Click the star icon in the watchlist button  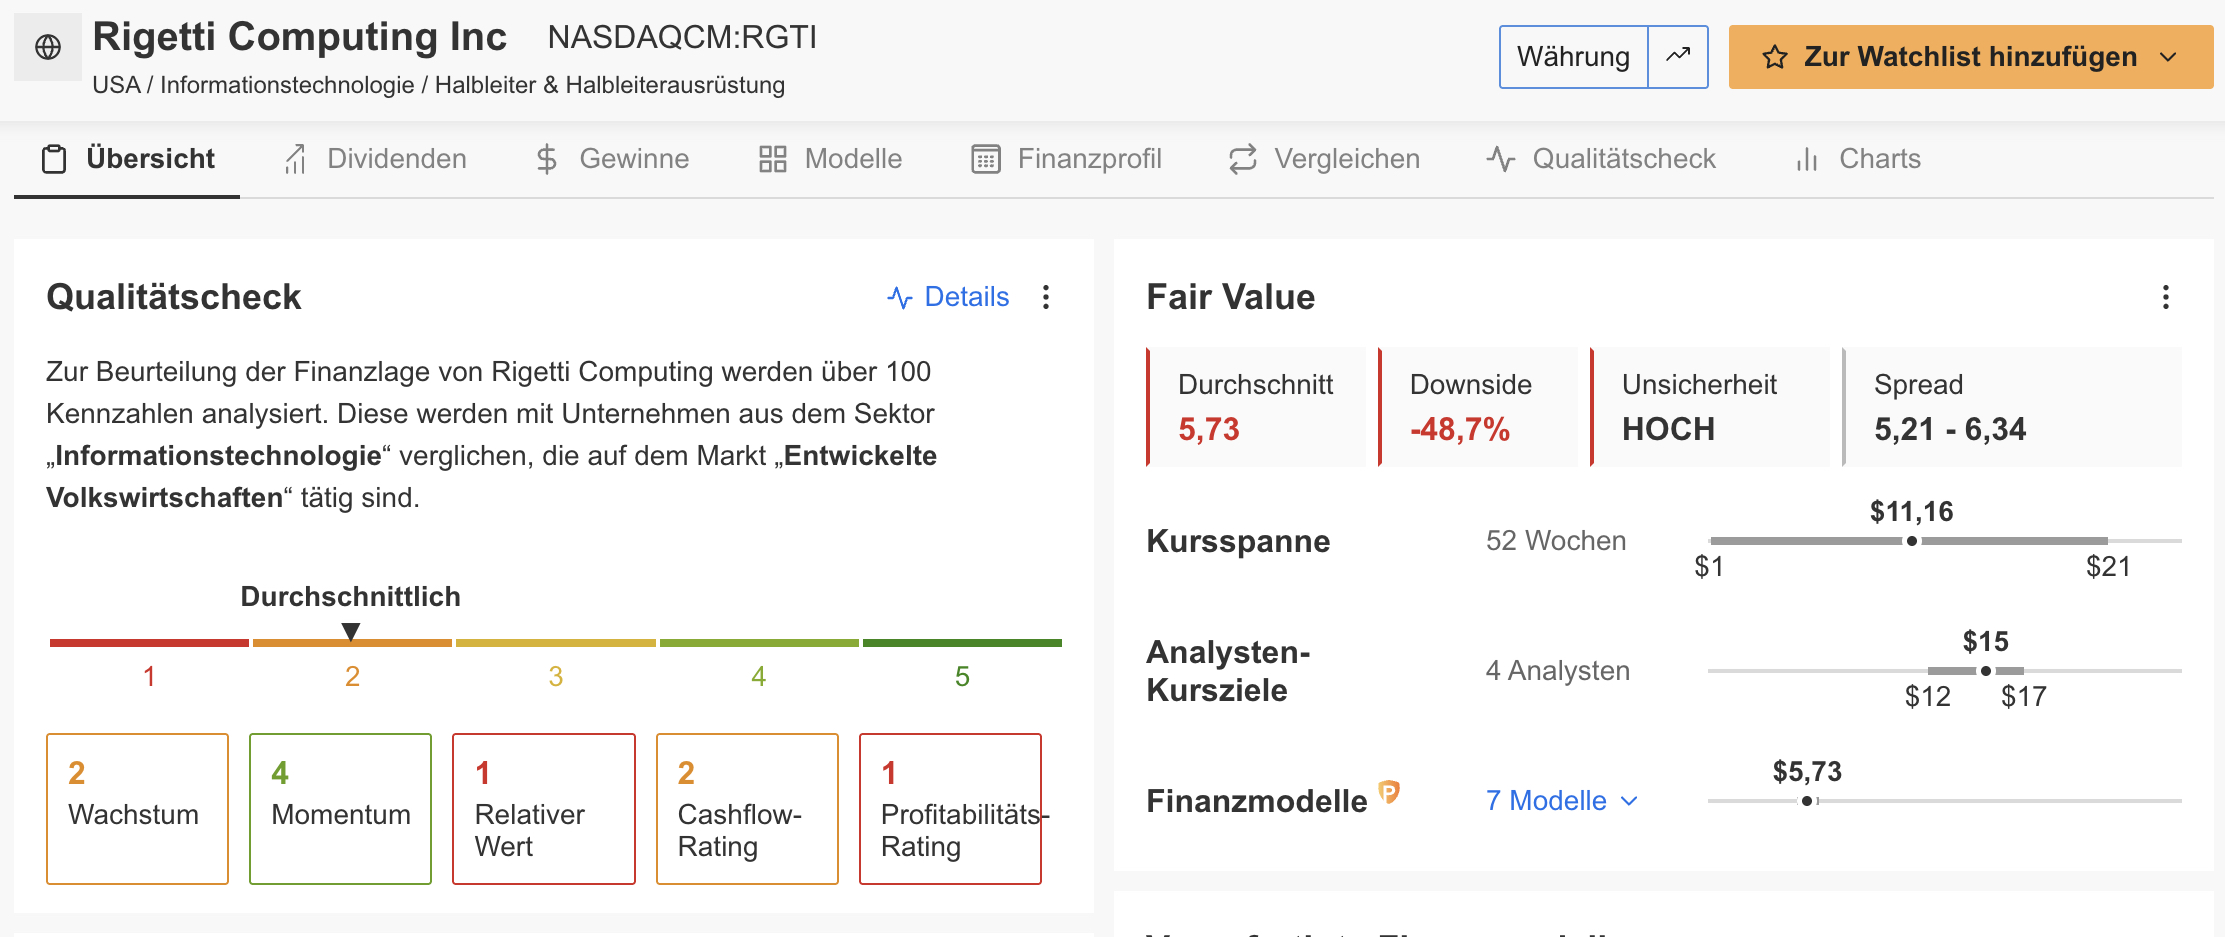[1775, 57]
